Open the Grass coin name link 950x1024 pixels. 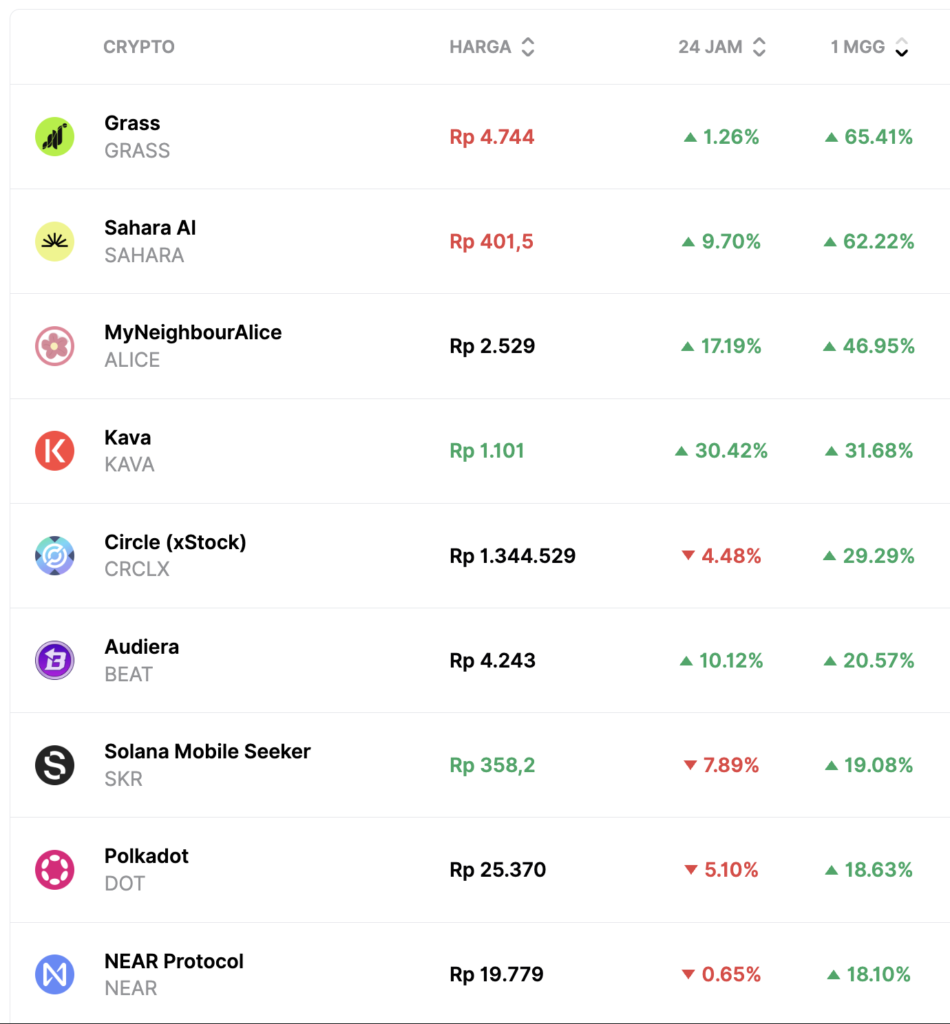point(132,123)
